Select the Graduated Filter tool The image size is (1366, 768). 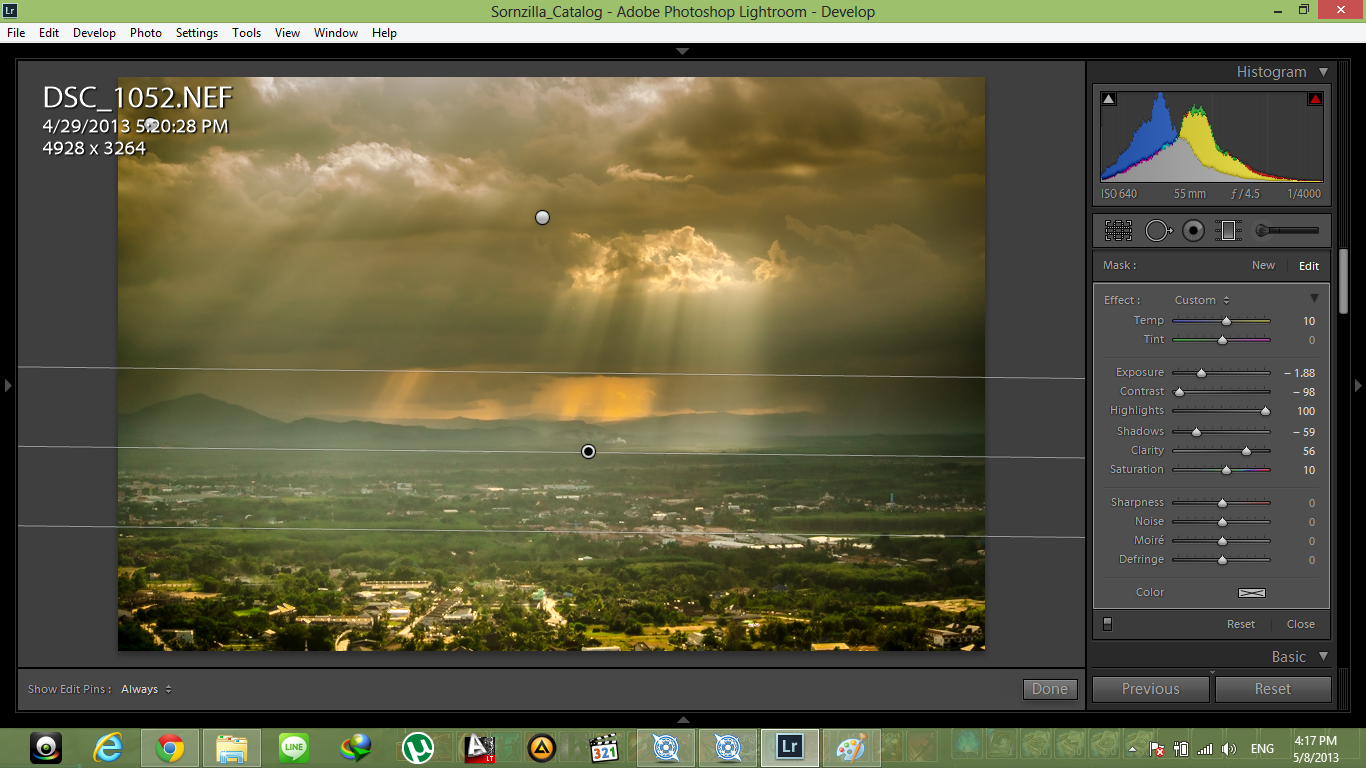pyautogui.click(x=1228, y=231)
